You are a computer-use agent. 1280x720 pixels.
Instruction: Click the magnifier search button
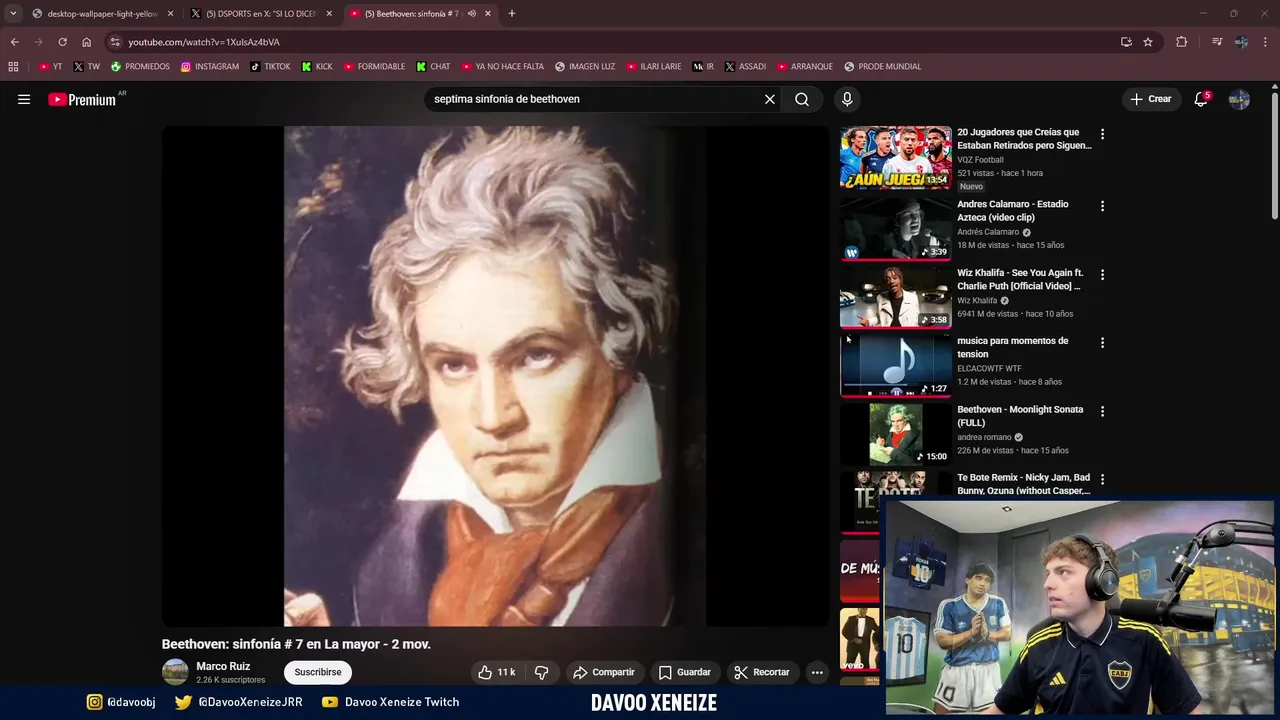coord(802,99)
